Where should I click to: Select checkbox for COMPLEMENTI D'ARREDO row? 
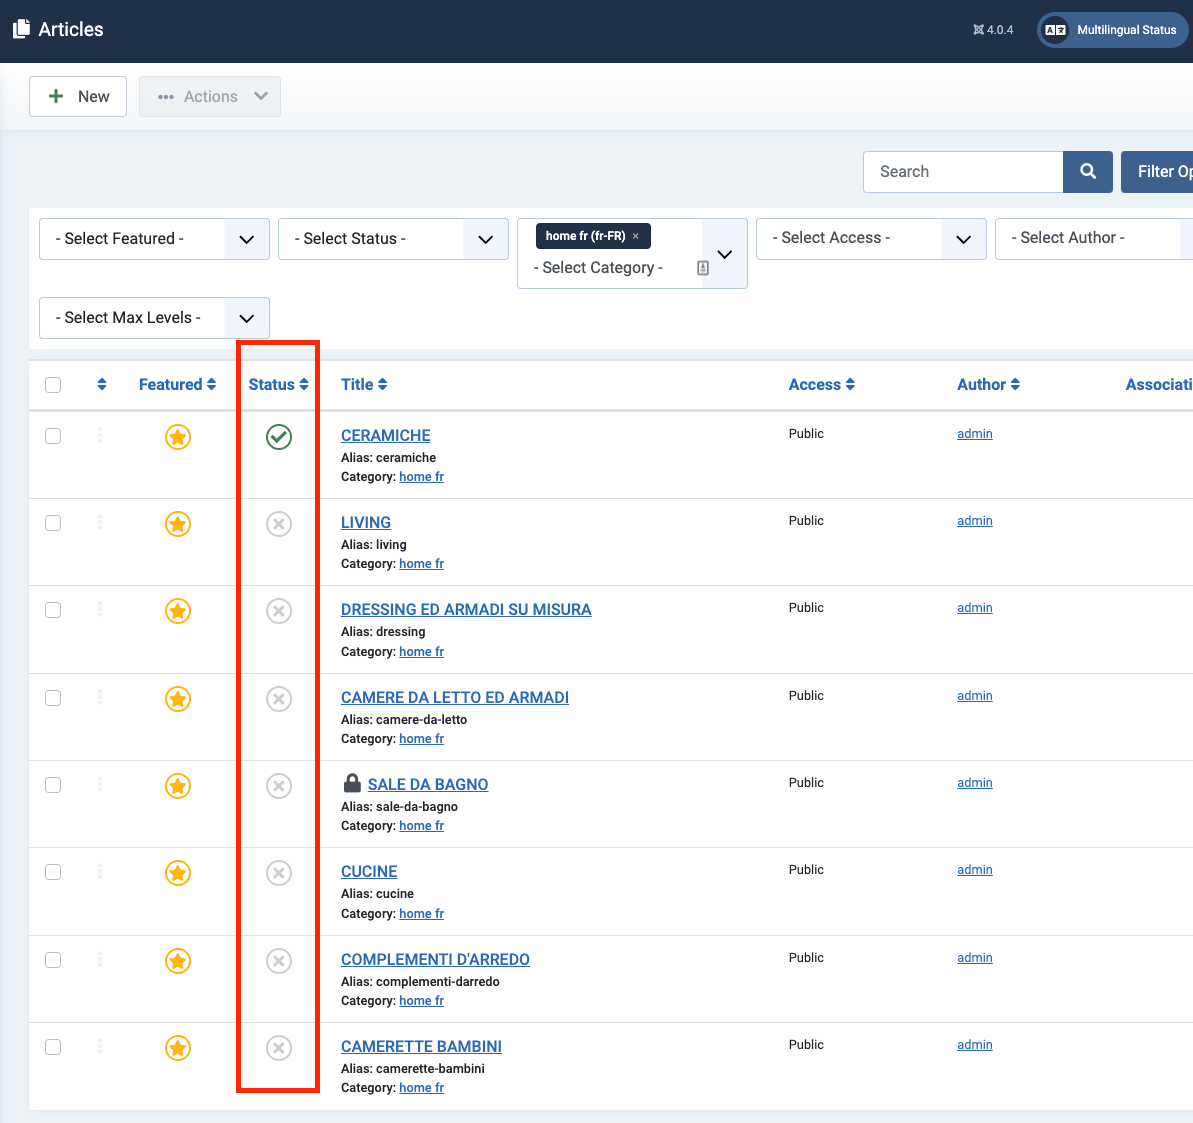(53, 960)
